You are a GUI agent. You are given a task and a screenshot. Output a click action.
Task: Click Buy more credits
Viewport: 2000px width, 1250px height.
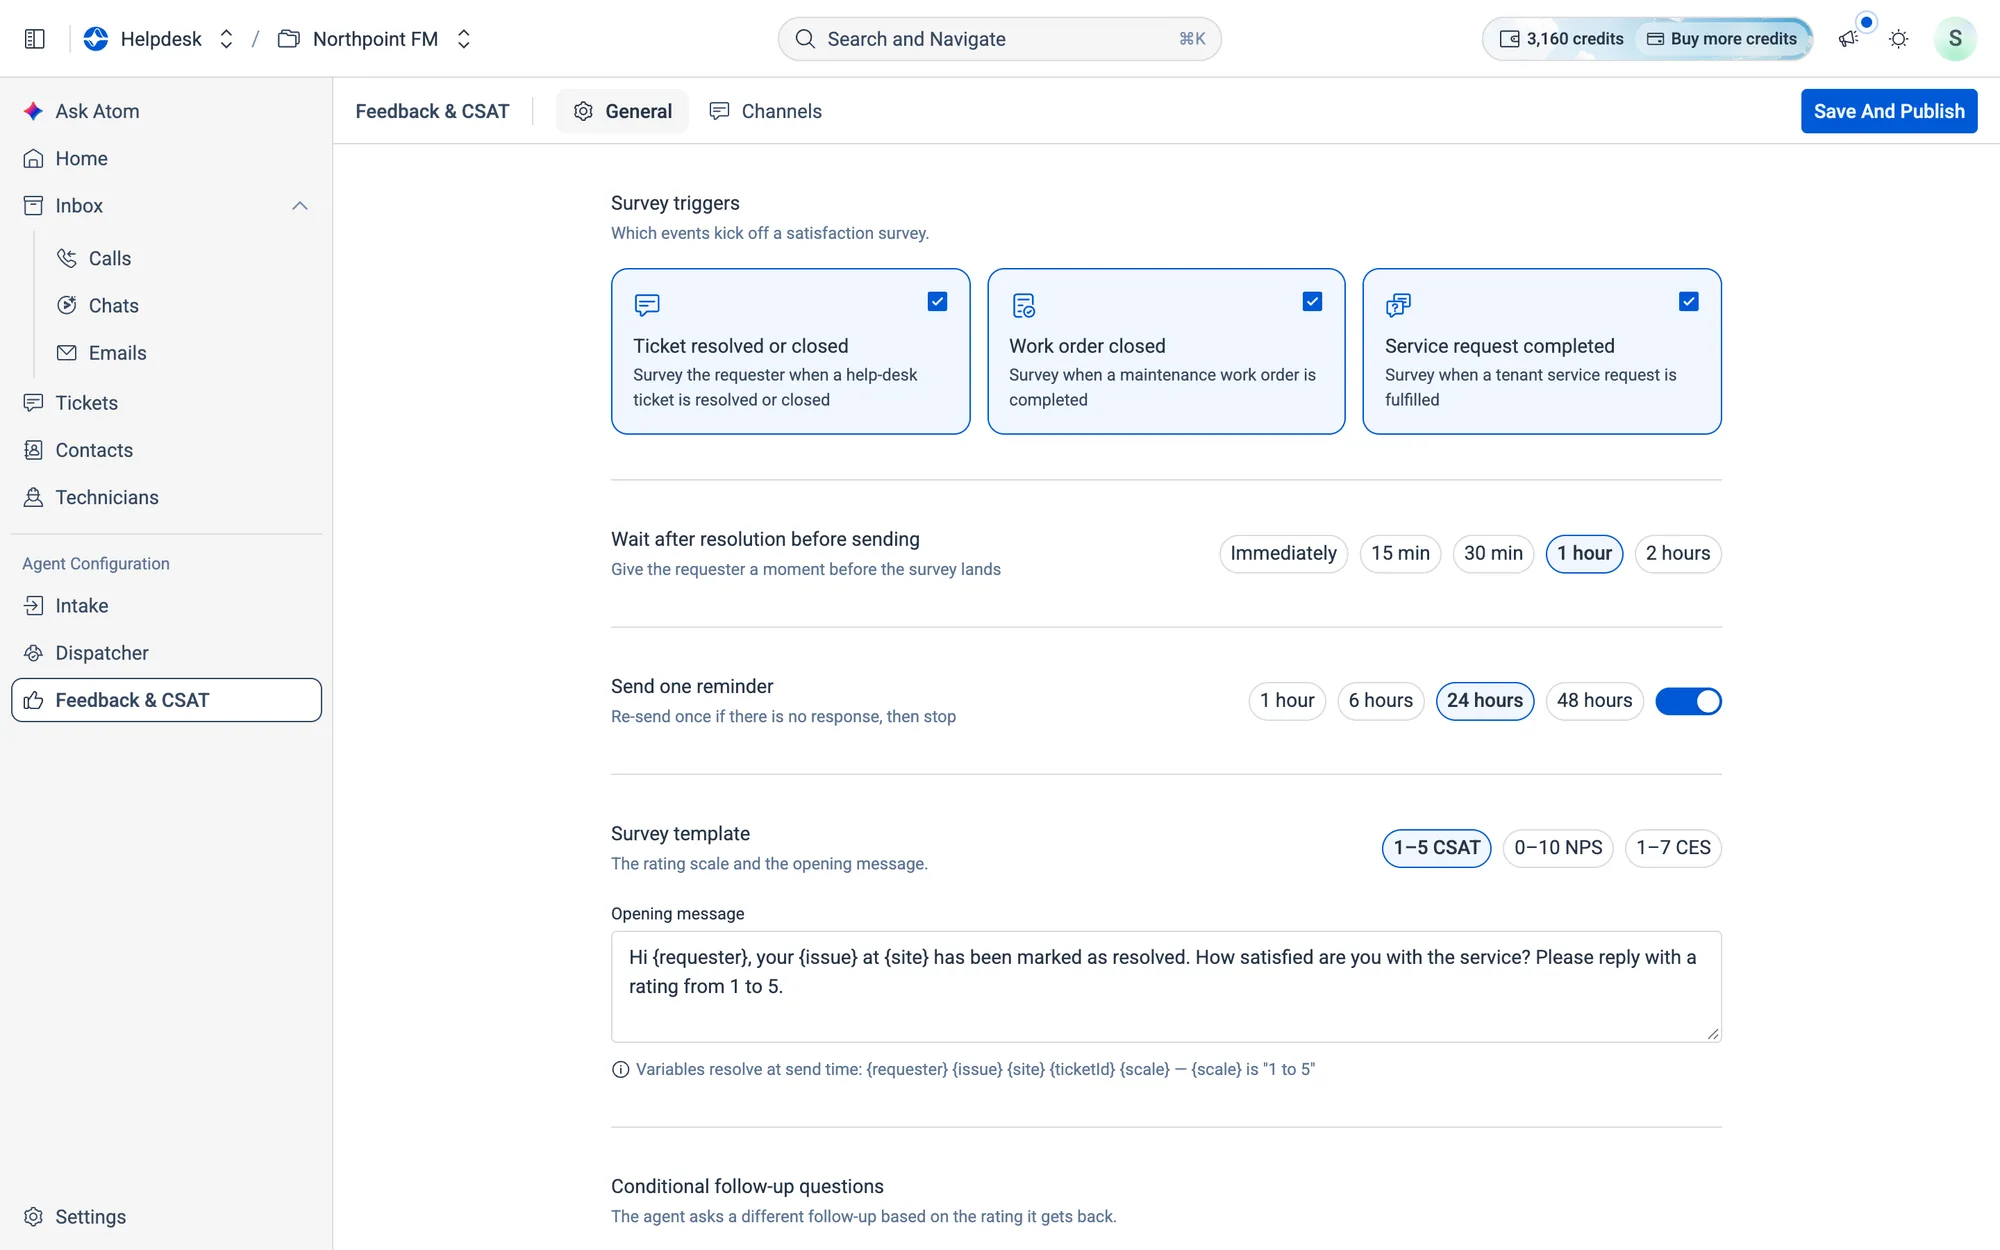click(1722, 39)
